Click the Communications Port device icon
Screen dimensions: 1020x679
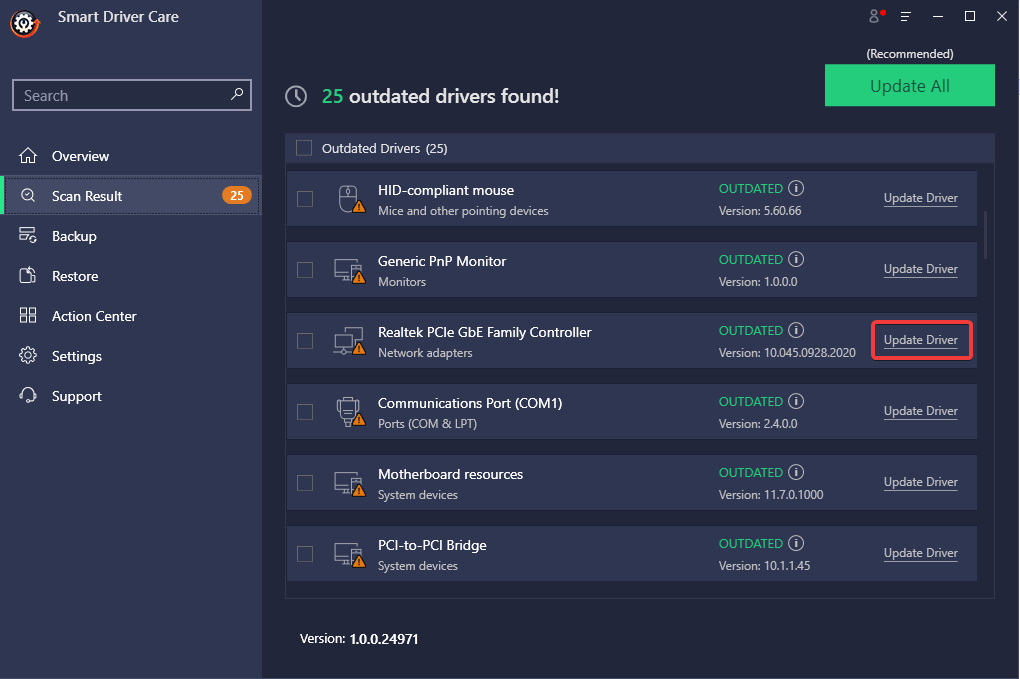point(348,411)
